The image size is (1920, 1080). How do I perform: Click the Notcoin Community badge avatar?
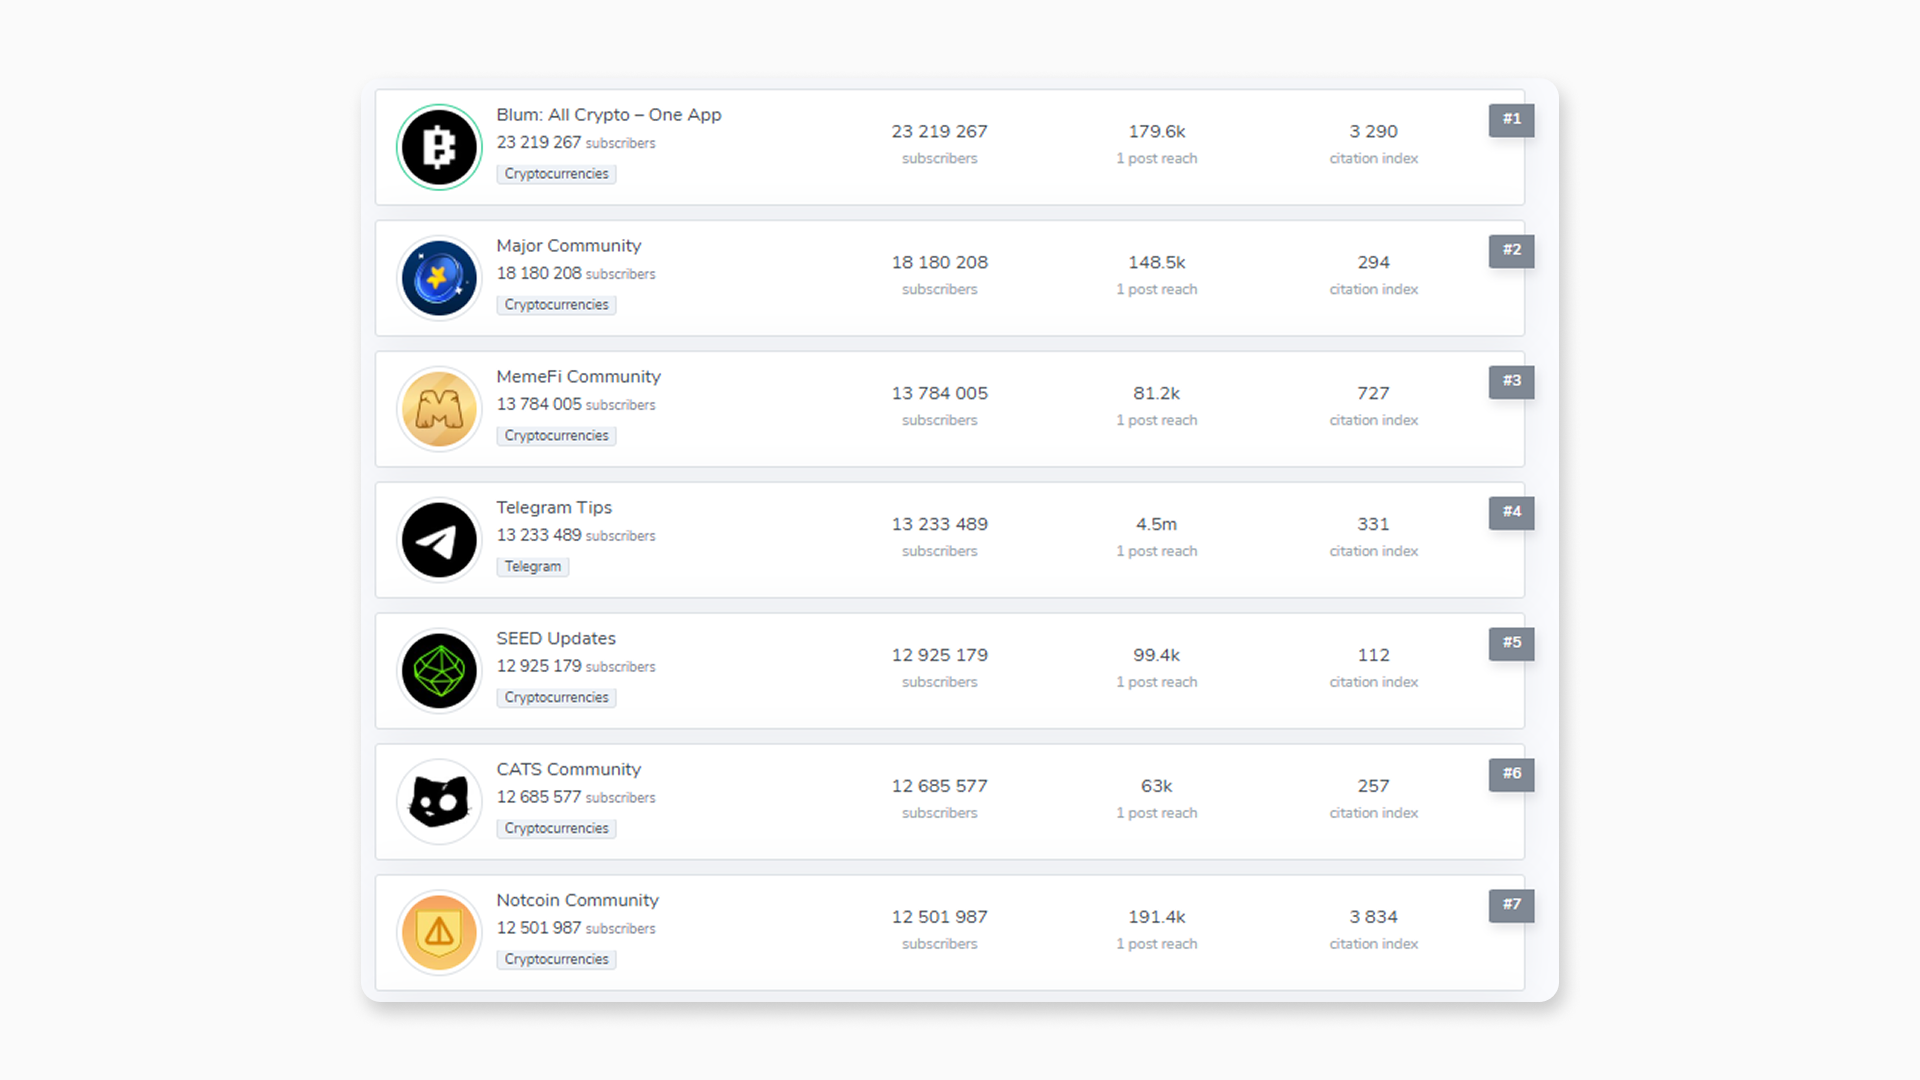click(x=438, y=933)
